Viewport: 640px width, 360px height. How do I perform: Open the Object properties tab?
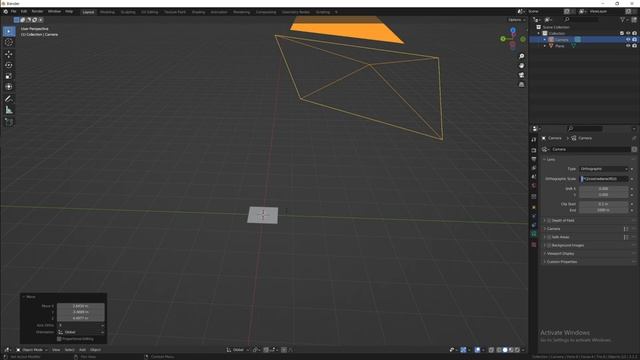(534, 207)
